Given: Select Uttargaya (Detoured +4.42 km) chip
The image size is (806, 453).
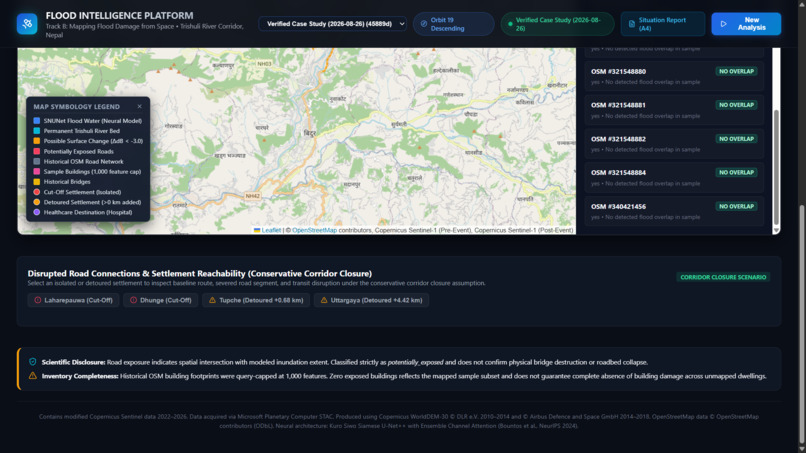Looking at the screenshot, I should tap(371, 300).
